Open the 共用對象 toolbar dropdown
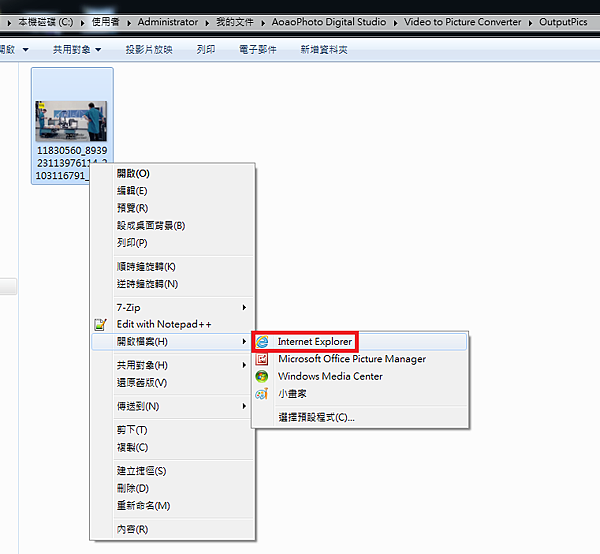 [77, 50]
